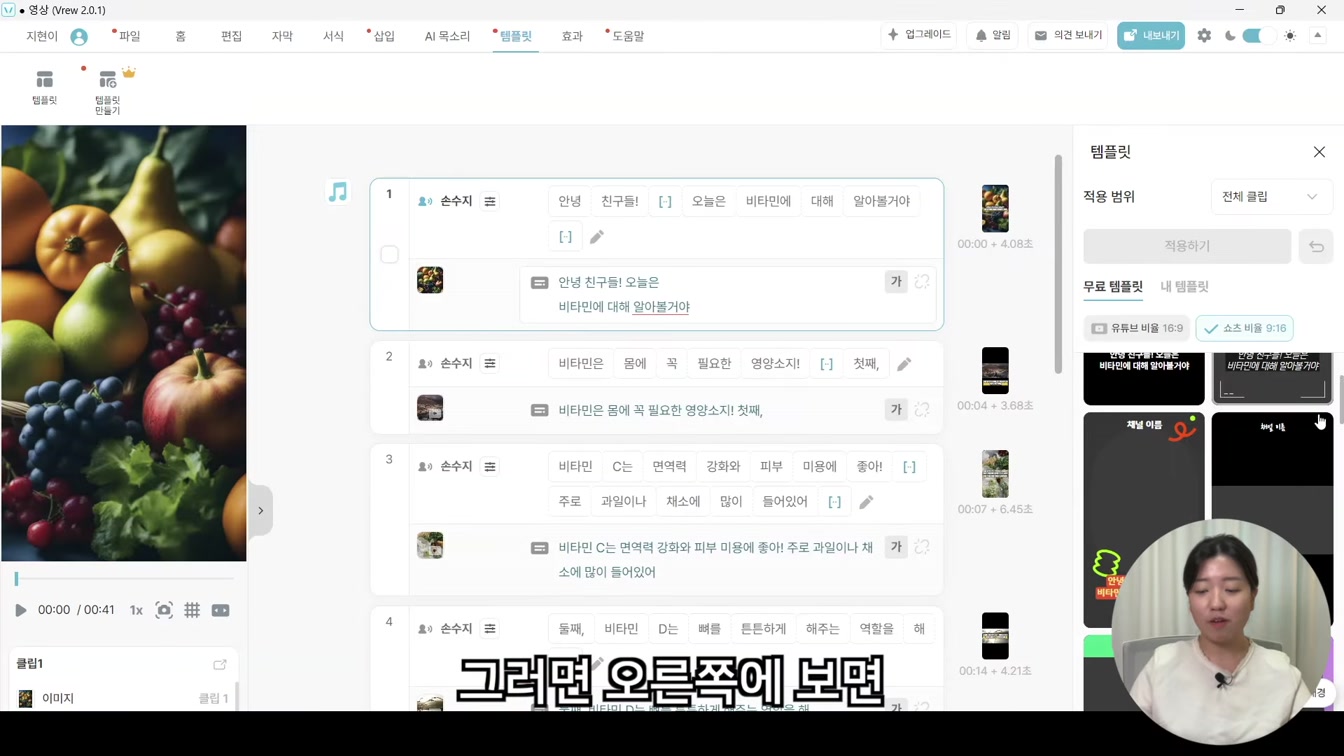Edit clip 2 words with pencil icon

point(904,364)
